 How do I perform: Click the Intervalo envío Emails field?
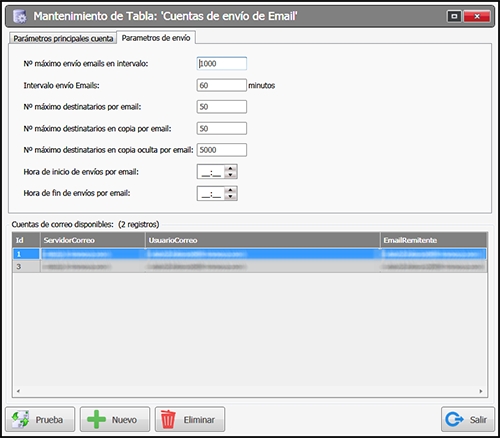pos(222,85)
